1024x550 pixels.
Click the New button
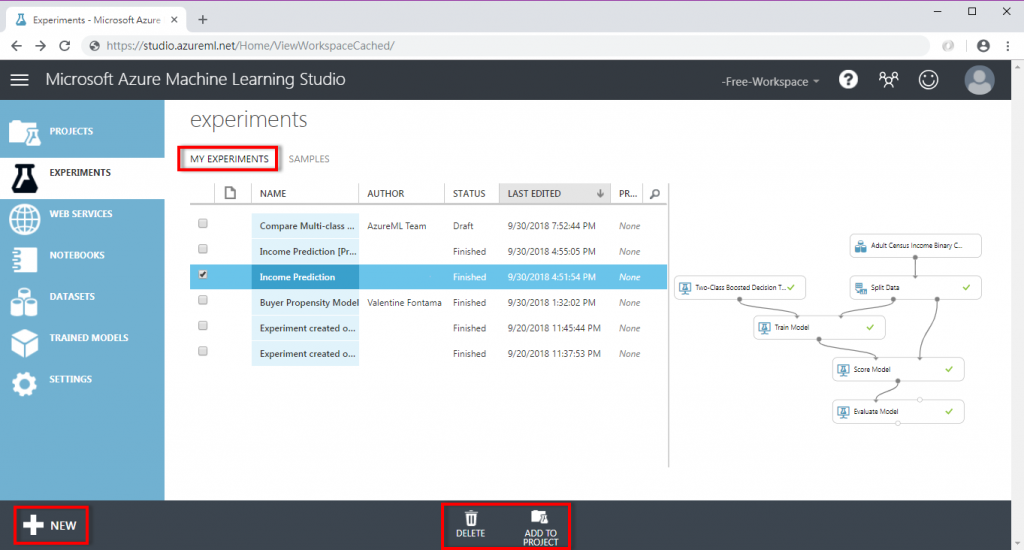point(51,525)
